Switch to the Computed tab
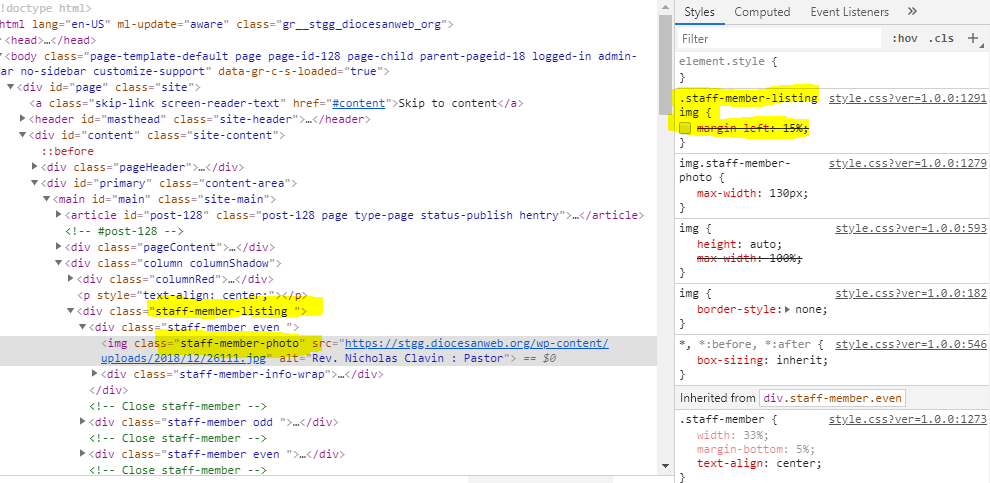 (762, 12)
